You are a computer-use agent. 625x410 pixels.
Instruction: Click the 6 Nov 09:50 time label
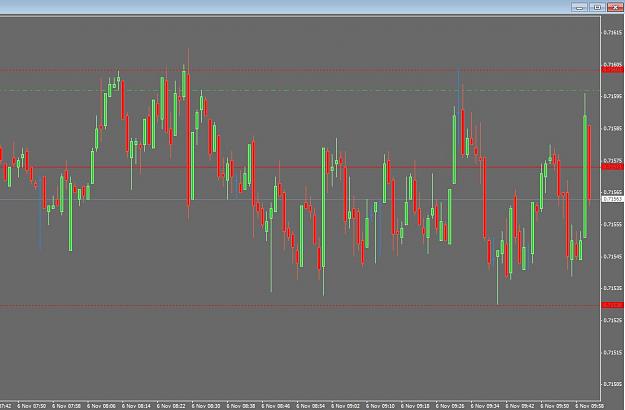[x=555, y=406]
